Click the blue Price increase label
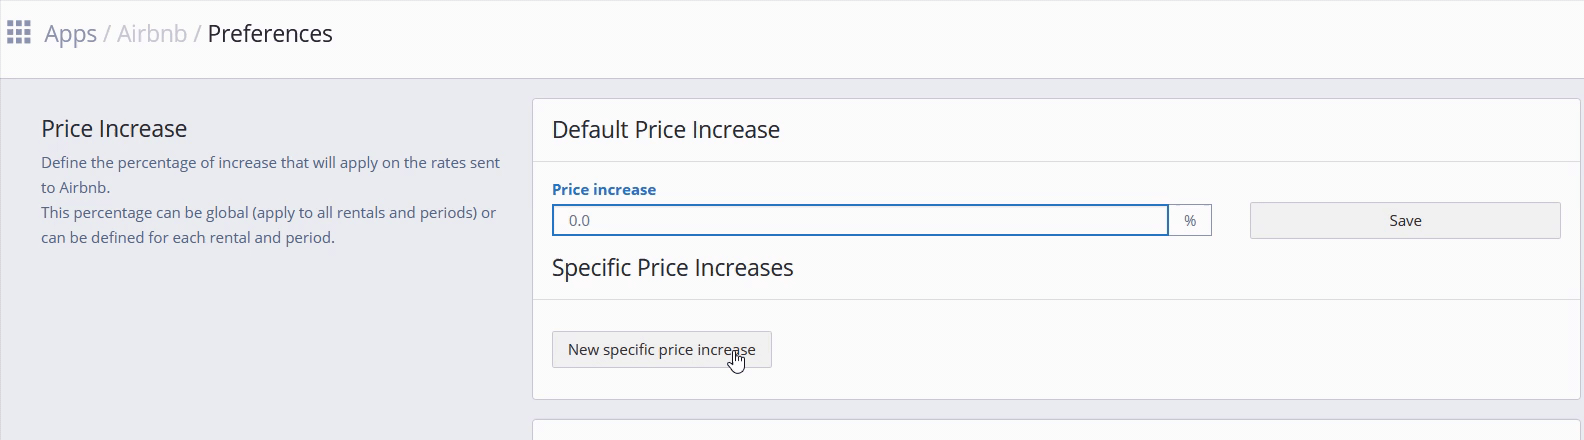Screen dimensions: 1584x440 coord(604,189)
